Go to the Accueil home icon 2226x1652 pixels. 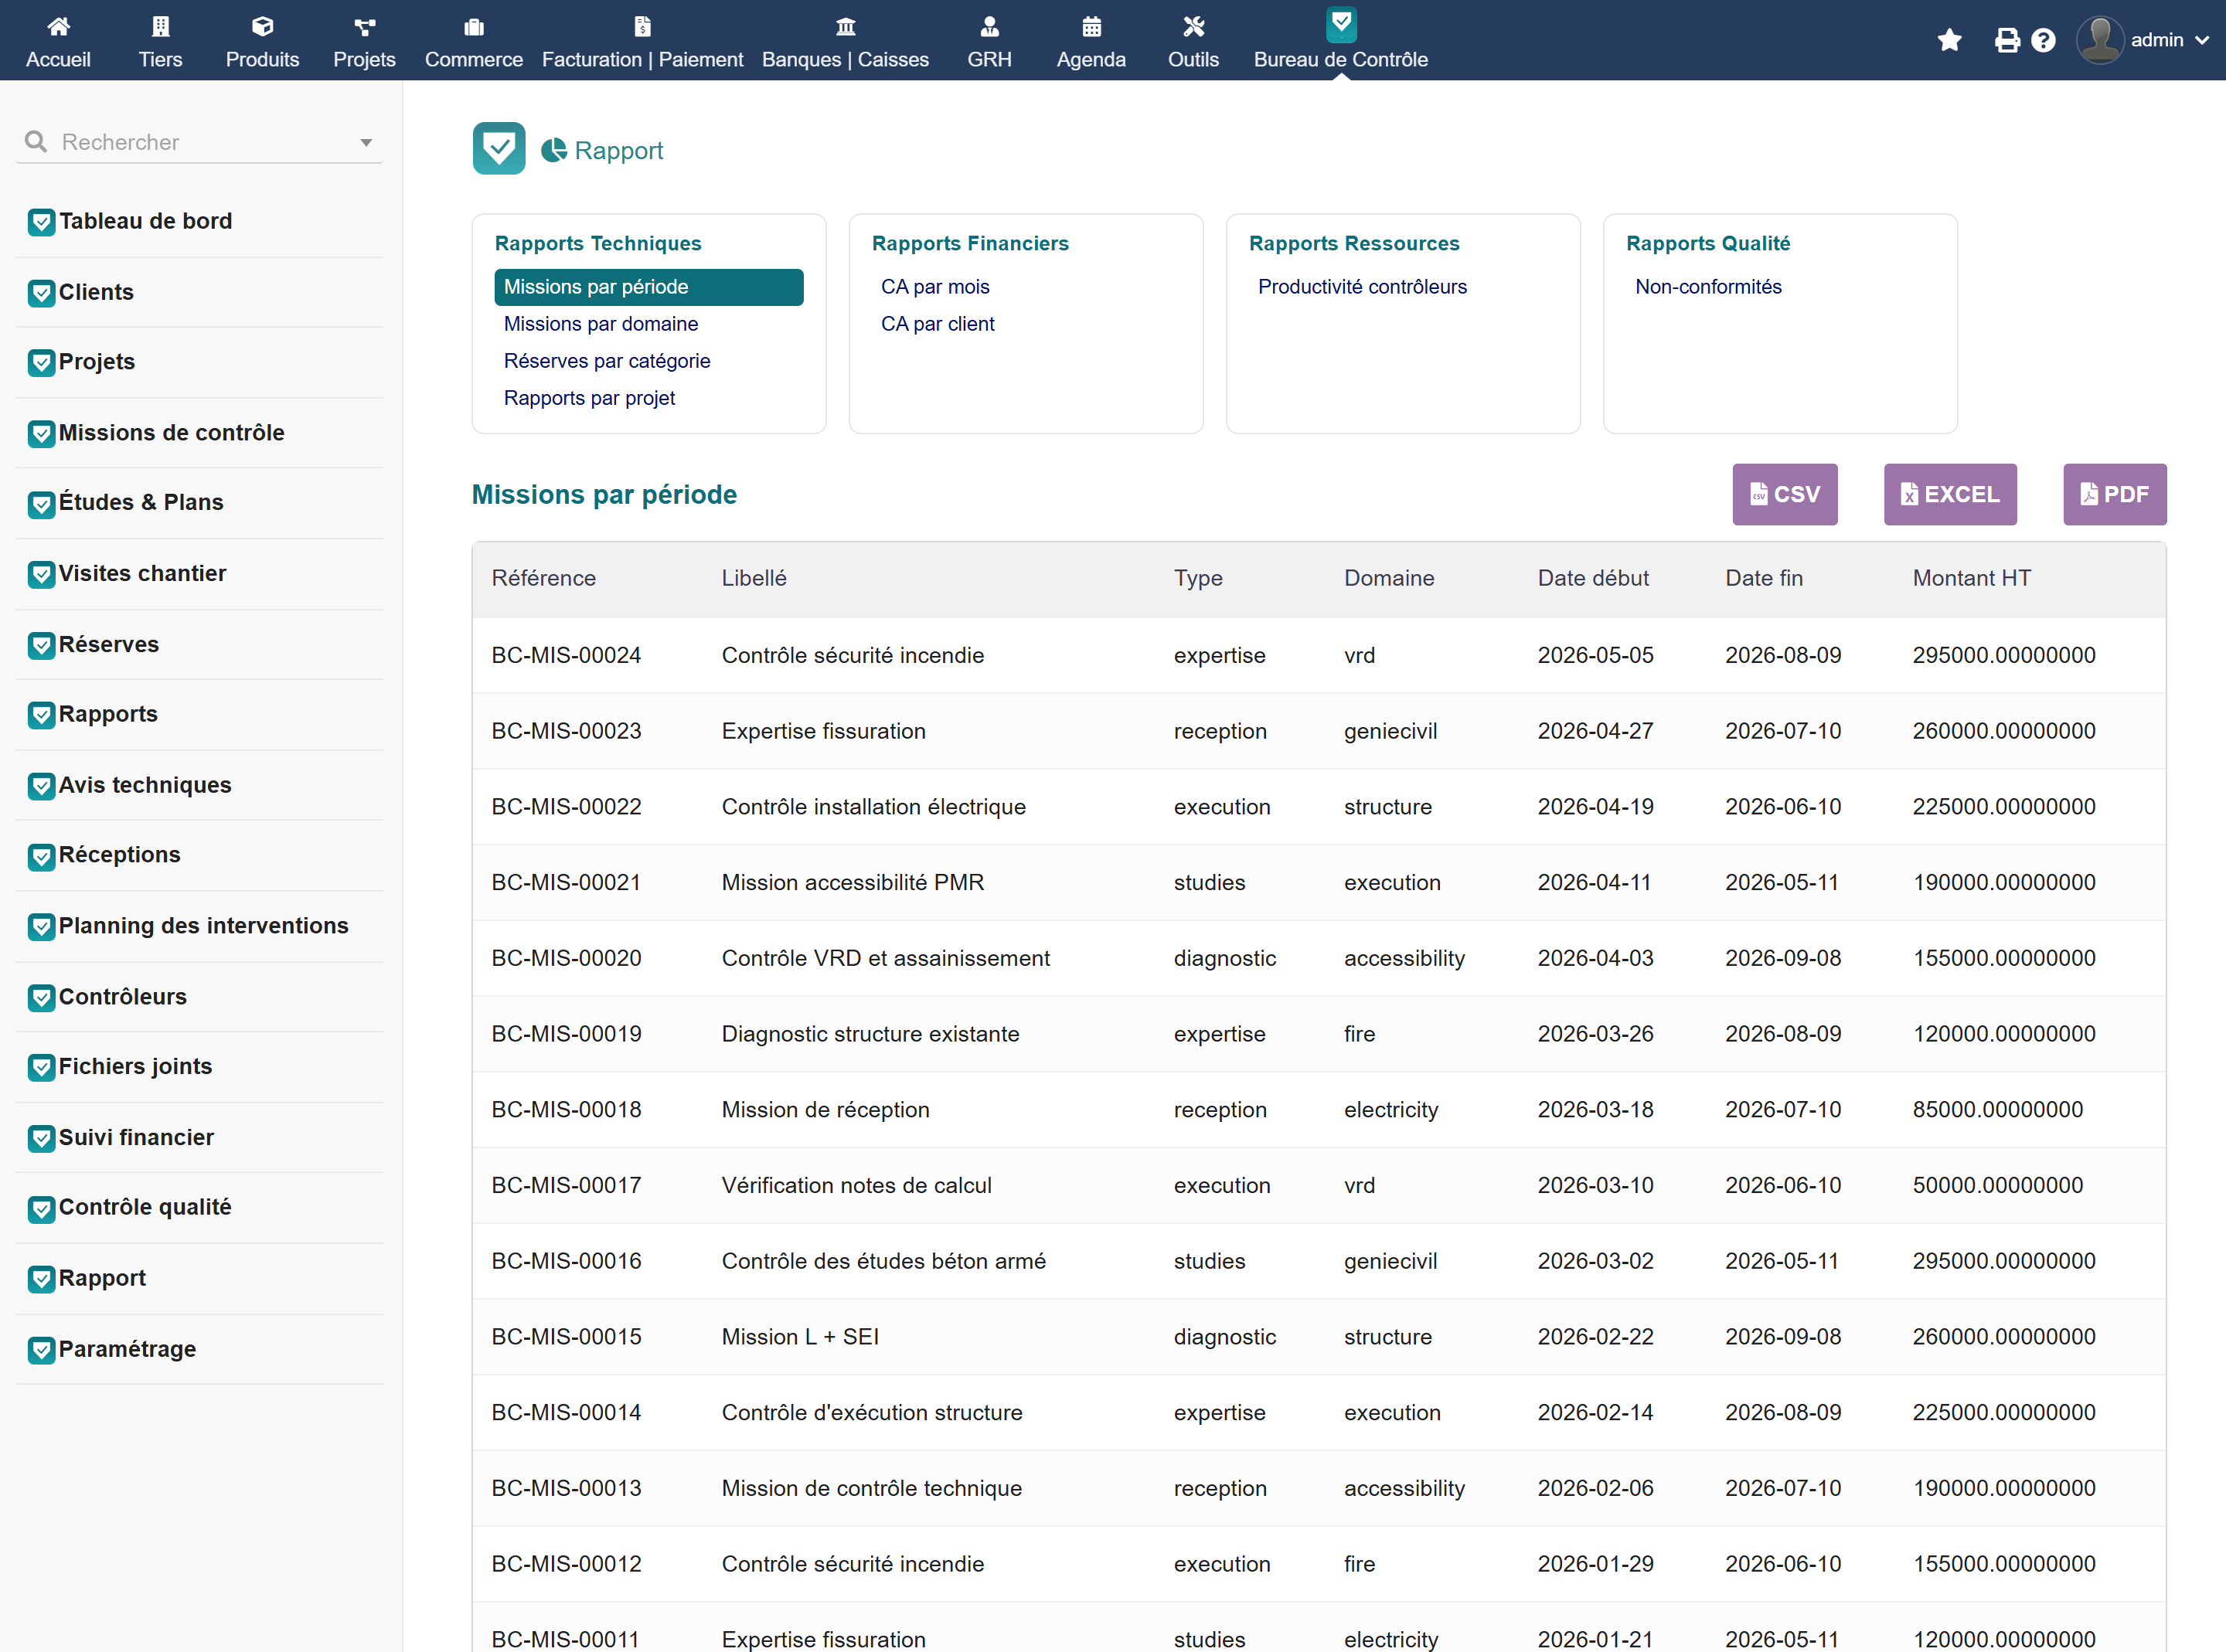[58, 26]
